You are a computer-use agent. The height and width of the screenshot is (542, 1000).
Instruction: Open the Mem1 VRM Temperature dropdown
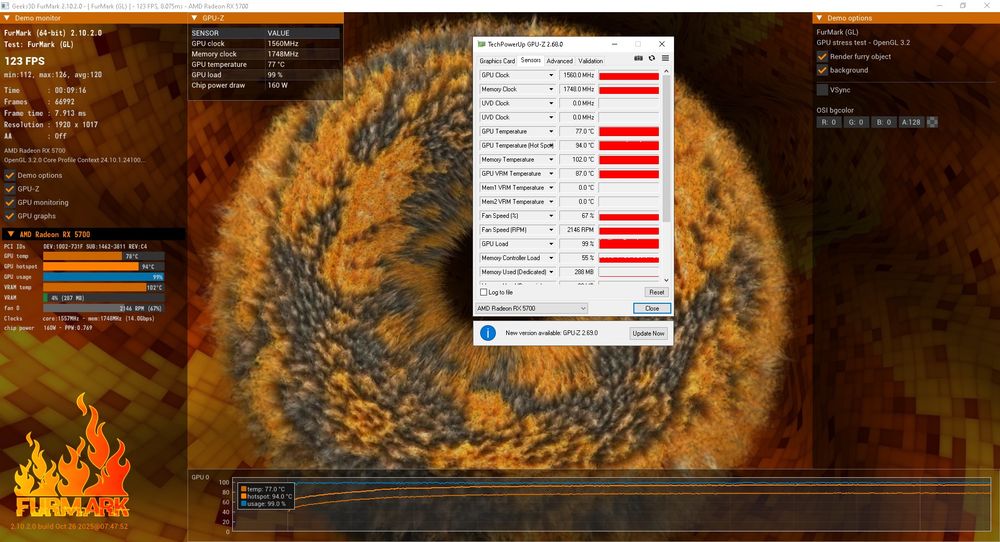(x=551, y=187)
